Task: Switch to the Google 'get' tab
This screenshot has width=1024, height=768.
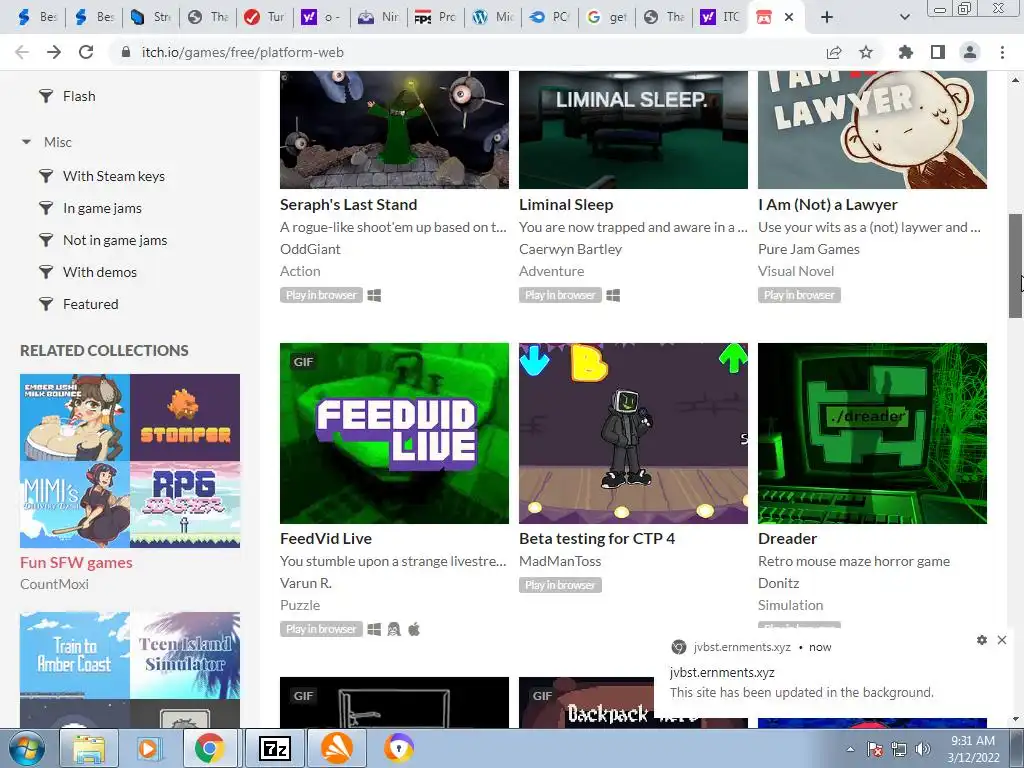Action: 607,17
